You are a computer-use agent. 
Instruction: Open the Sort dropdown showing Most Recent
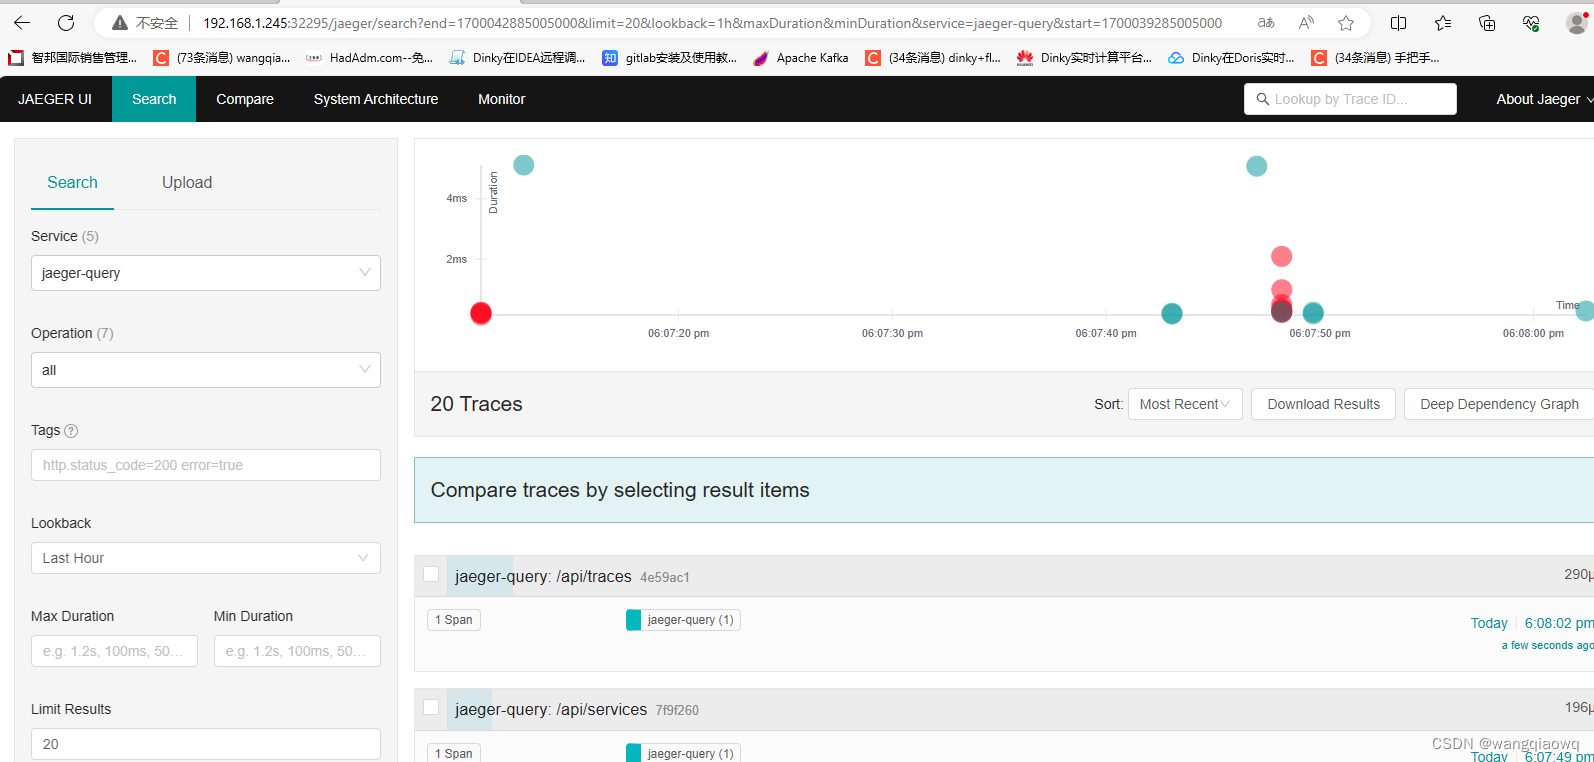click(1185, 404)
